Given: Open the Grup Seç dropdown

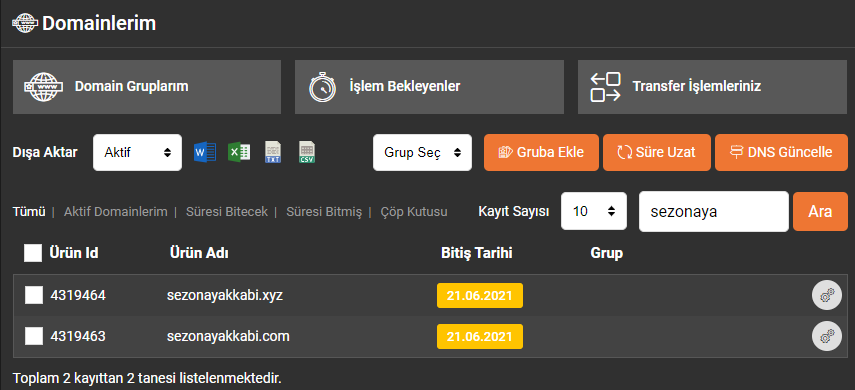Looking at the screenshot, I should pyautogui.click(x=422, y=152).
